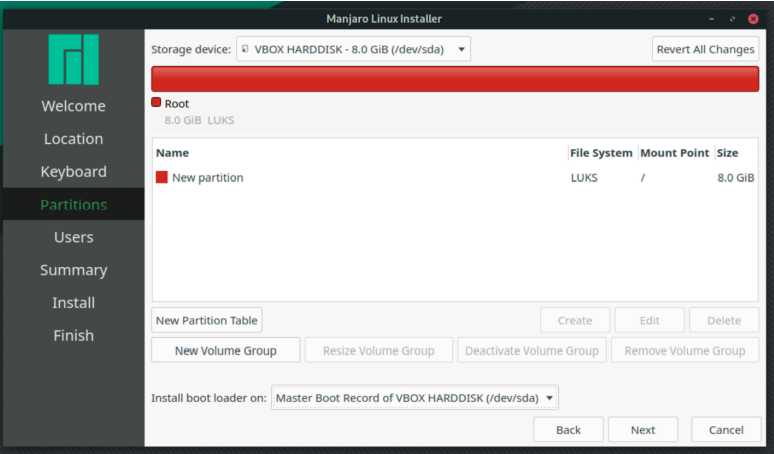Image resolution: width=774 pixels, height=454 pixels.
Task: Proceed with the Next button
Action: pyautogui.click(x=643, y=430)
